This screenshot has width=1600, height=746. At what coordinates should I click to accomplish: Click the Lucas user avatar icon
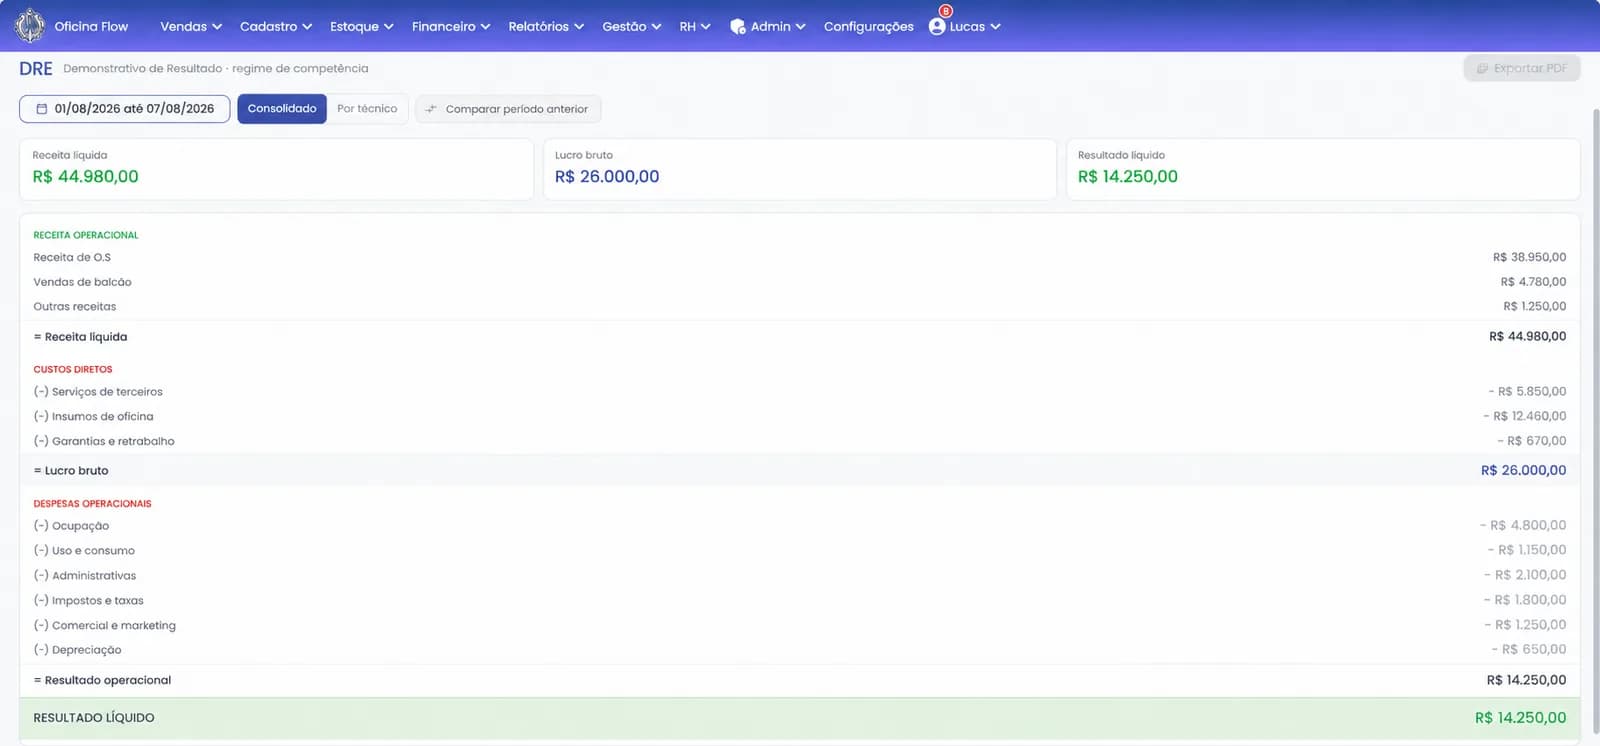[x=937, y=27]
